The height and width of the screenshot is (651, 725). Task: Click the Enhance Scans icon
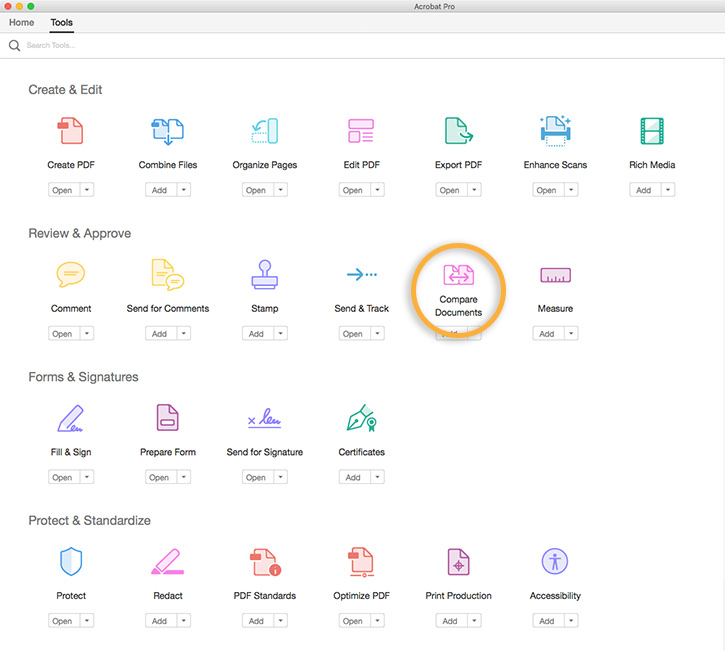[555, 131]
